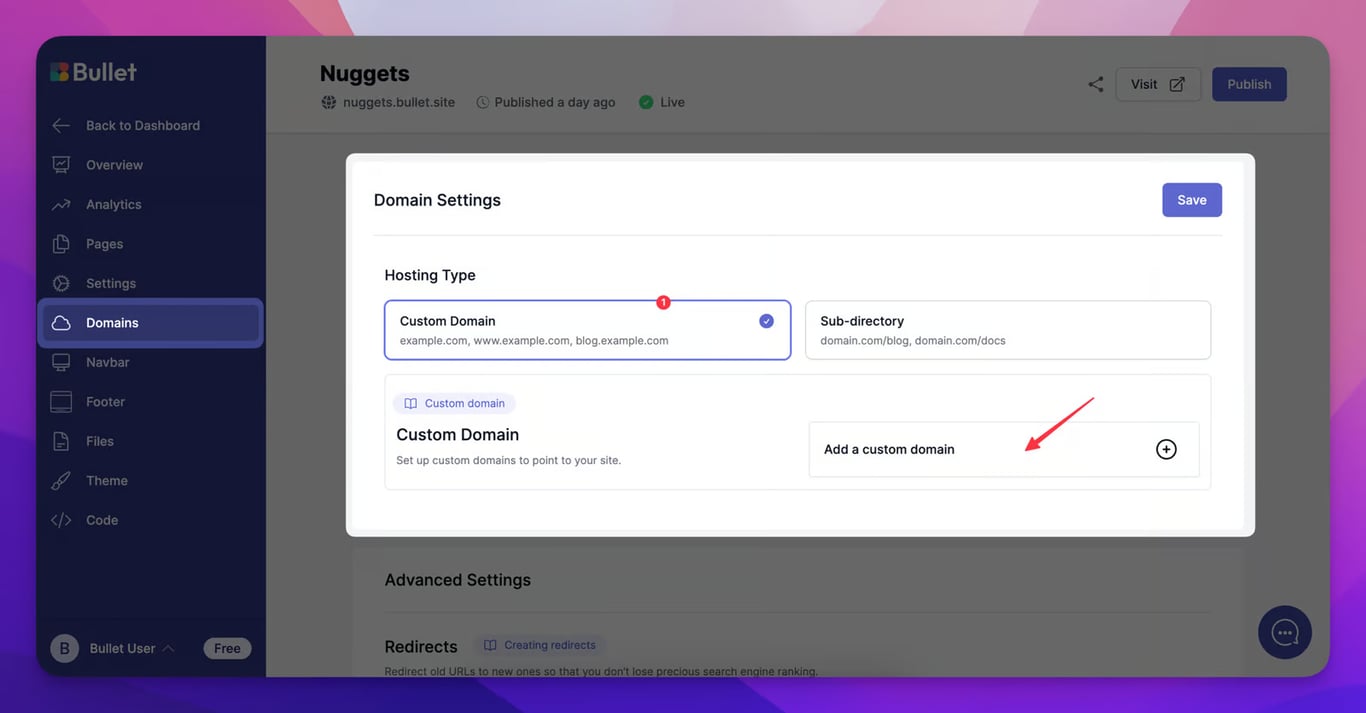Image resolution: width=1366 pixels, height=713 pixels.
Task: Expand the Bullet User account menu
Action: tap(122, 648)
